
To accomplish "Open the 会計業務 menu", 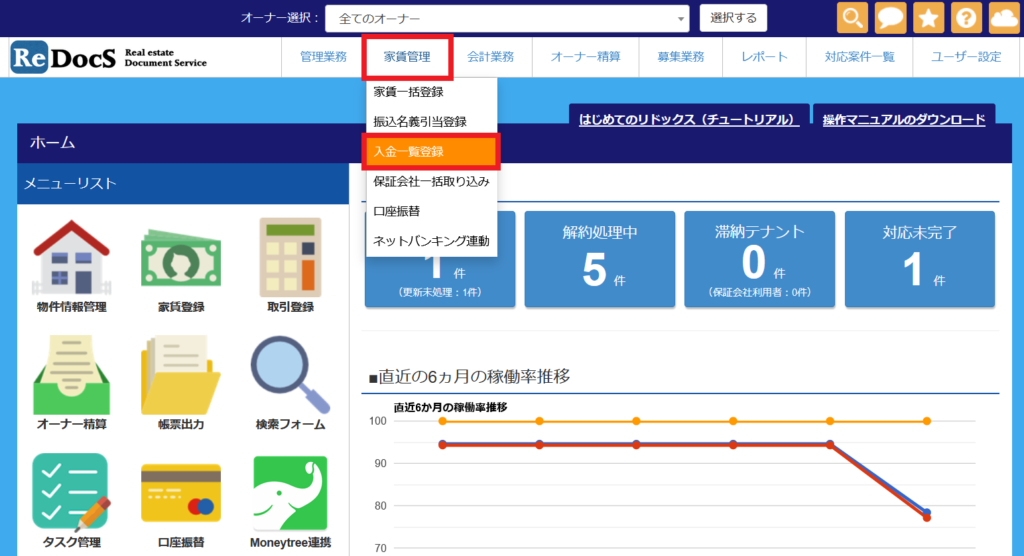I will click(490, 57).
